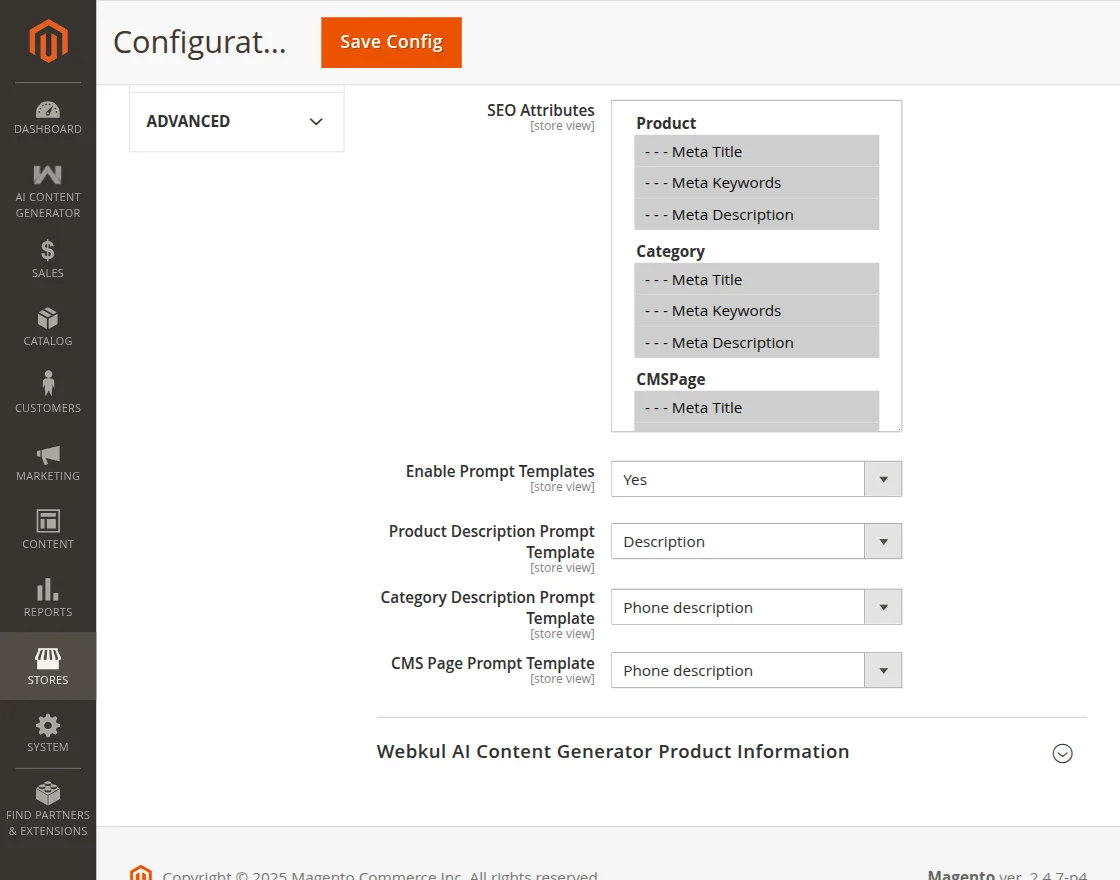
Task: Select Meta Keywords under Category attributes
Action: tap(756, 310)
